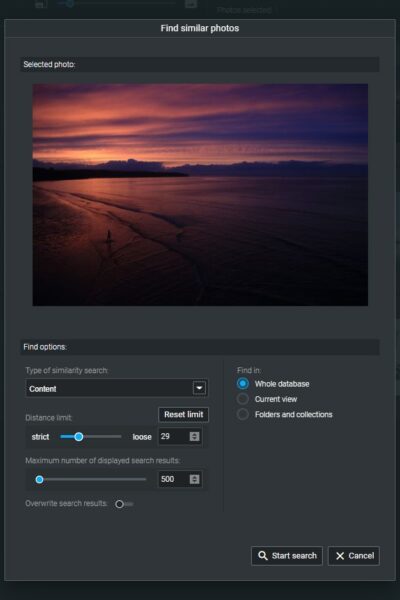Click the 'loose' label of distance slider
Image resolution: width=400 pixels, height=600 pixels.
click(142, 437)
